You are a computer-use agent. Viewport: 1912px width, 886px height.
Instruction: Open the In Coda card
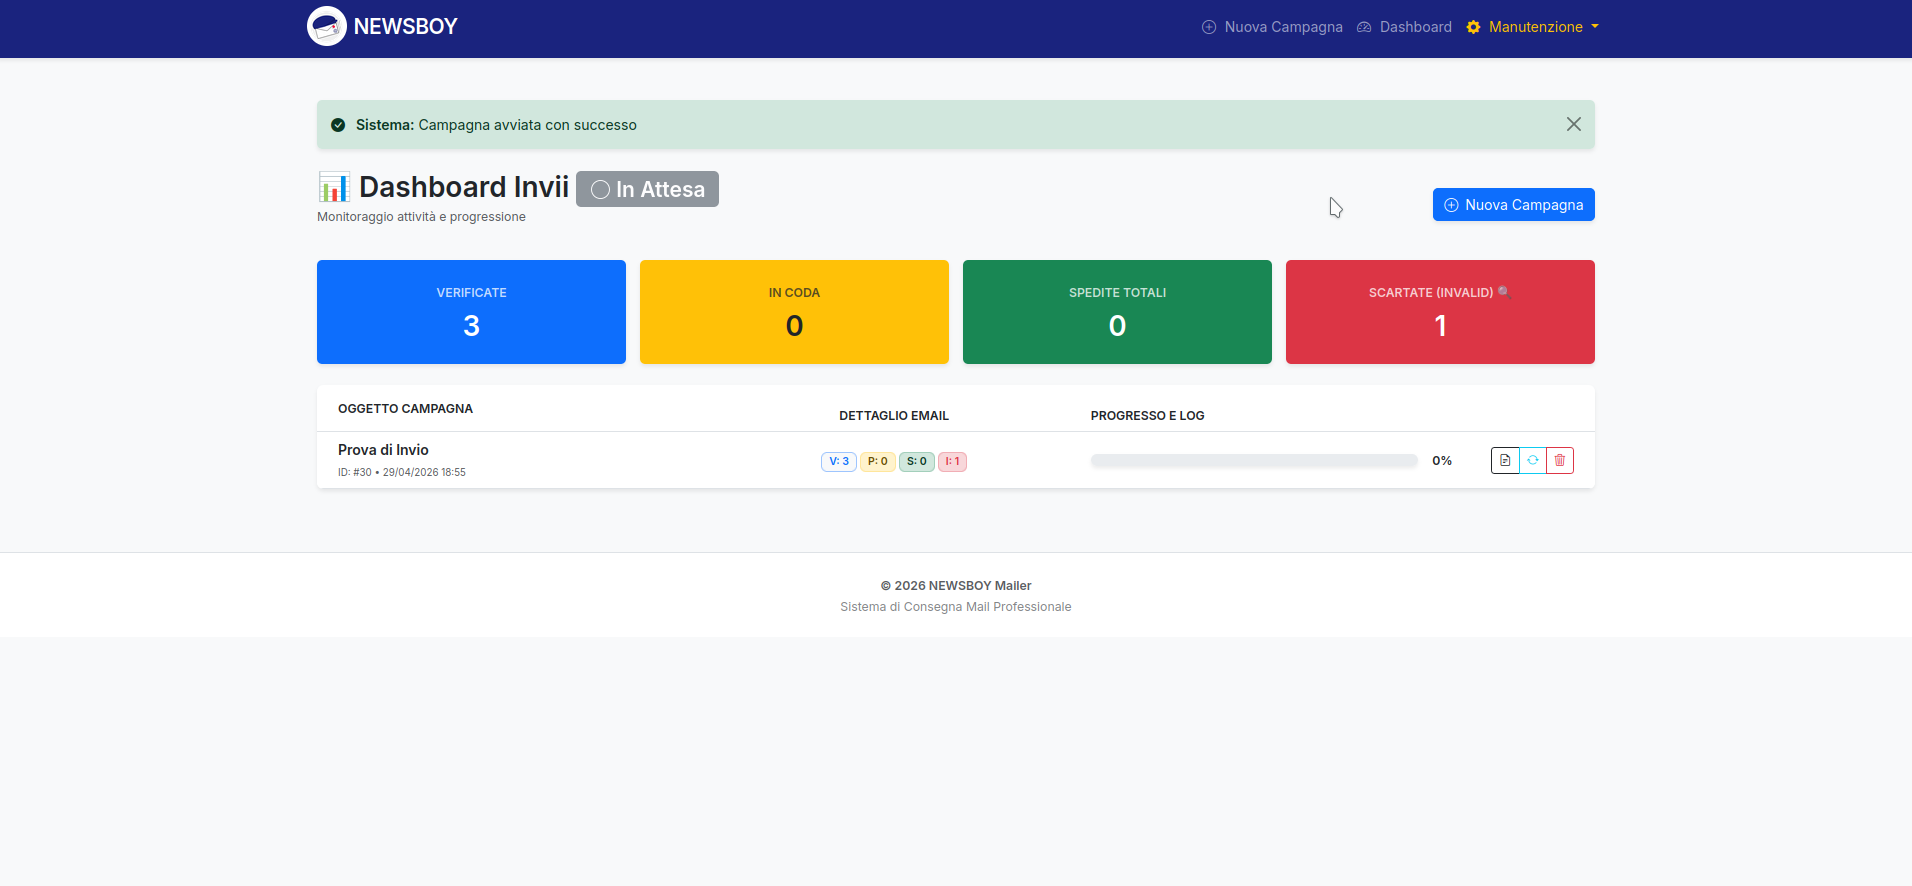[x=794, y=312]
